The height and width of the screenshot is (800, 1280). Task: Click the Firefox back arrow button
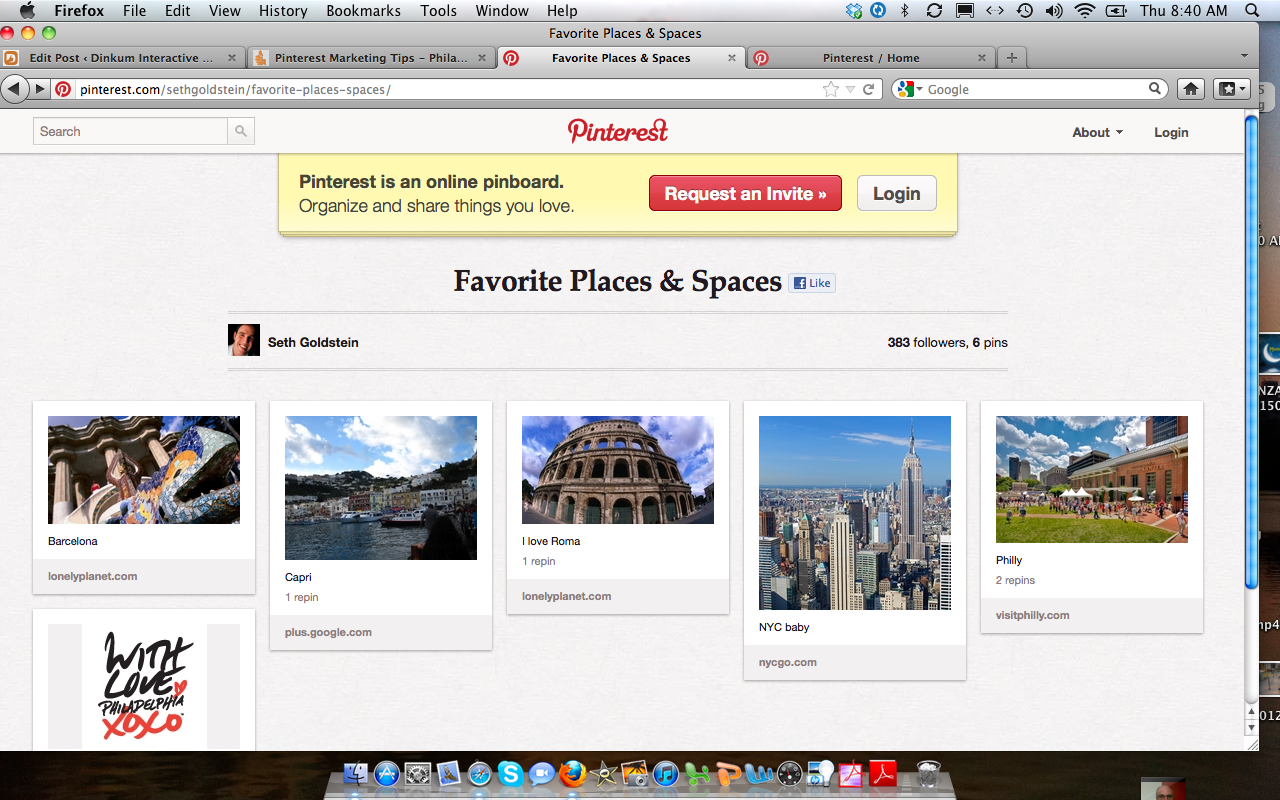15,89
